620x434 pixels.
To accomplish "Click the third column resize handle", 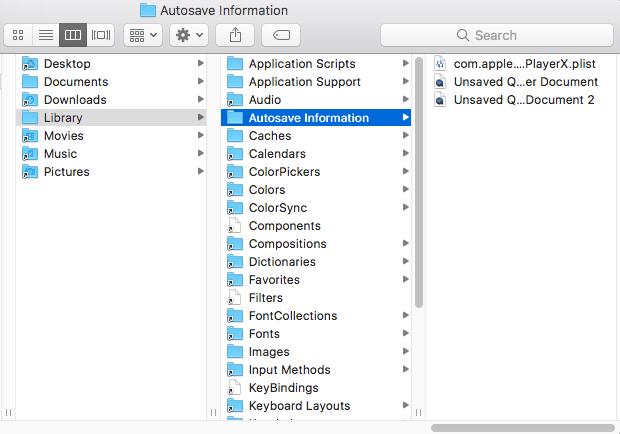I will pos(418,413).
